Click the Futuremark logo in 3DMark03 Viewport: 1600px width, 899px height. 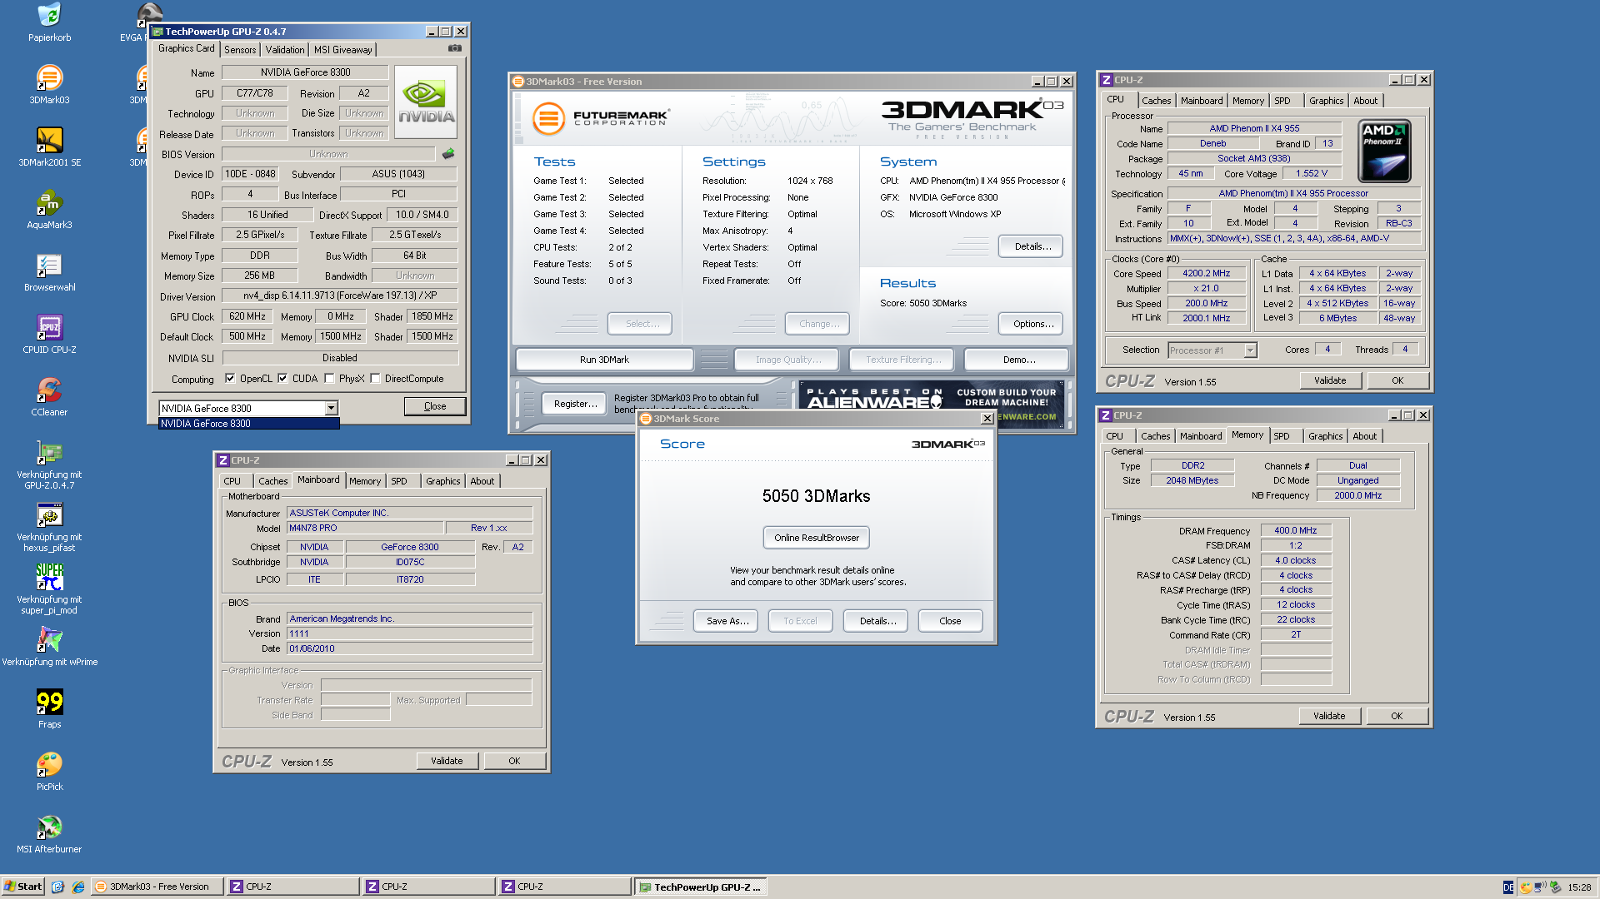(600, 118)
